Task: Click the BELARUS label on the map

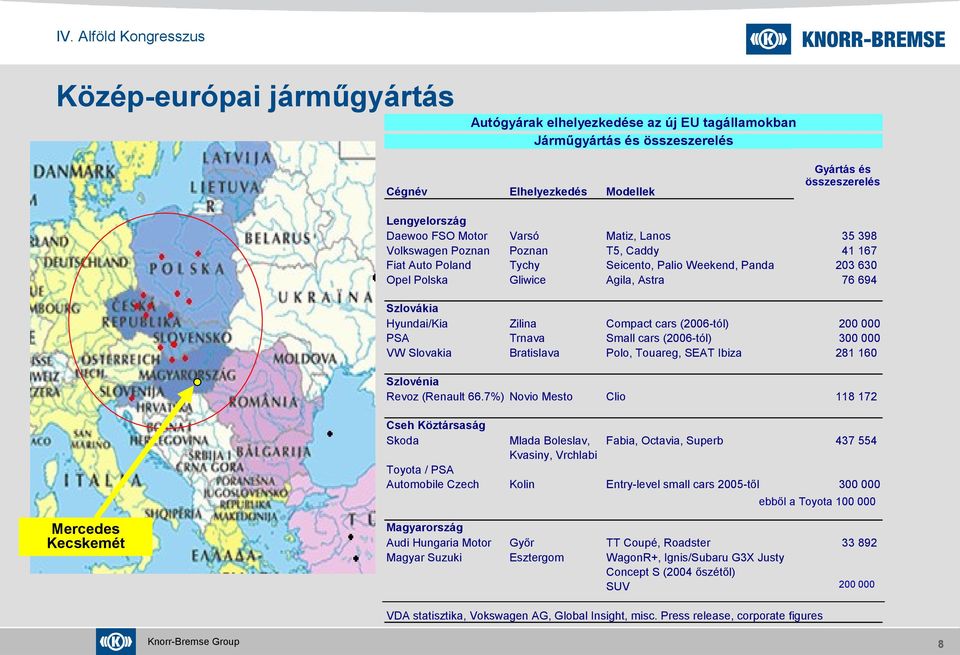Action: pyautogui.click(x=278, y=238)
